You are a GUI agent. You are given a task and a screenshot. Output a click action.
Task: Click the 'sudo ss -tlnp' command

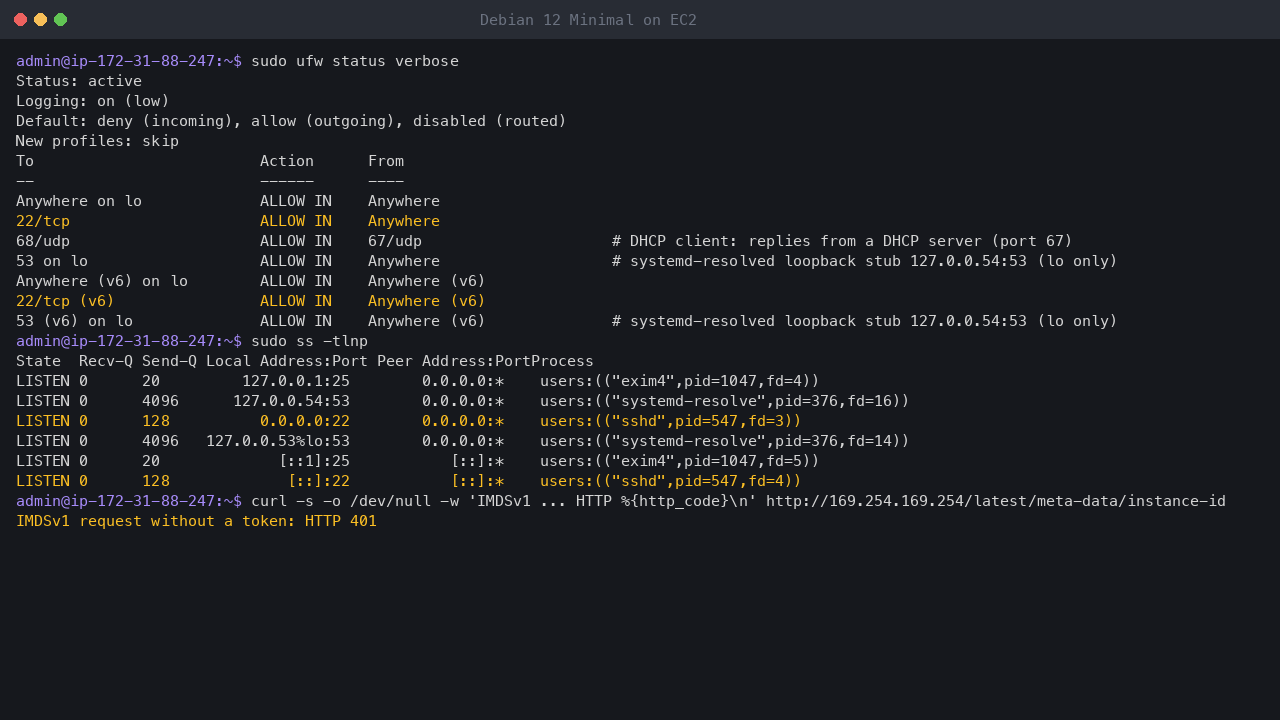click(309, 341)
